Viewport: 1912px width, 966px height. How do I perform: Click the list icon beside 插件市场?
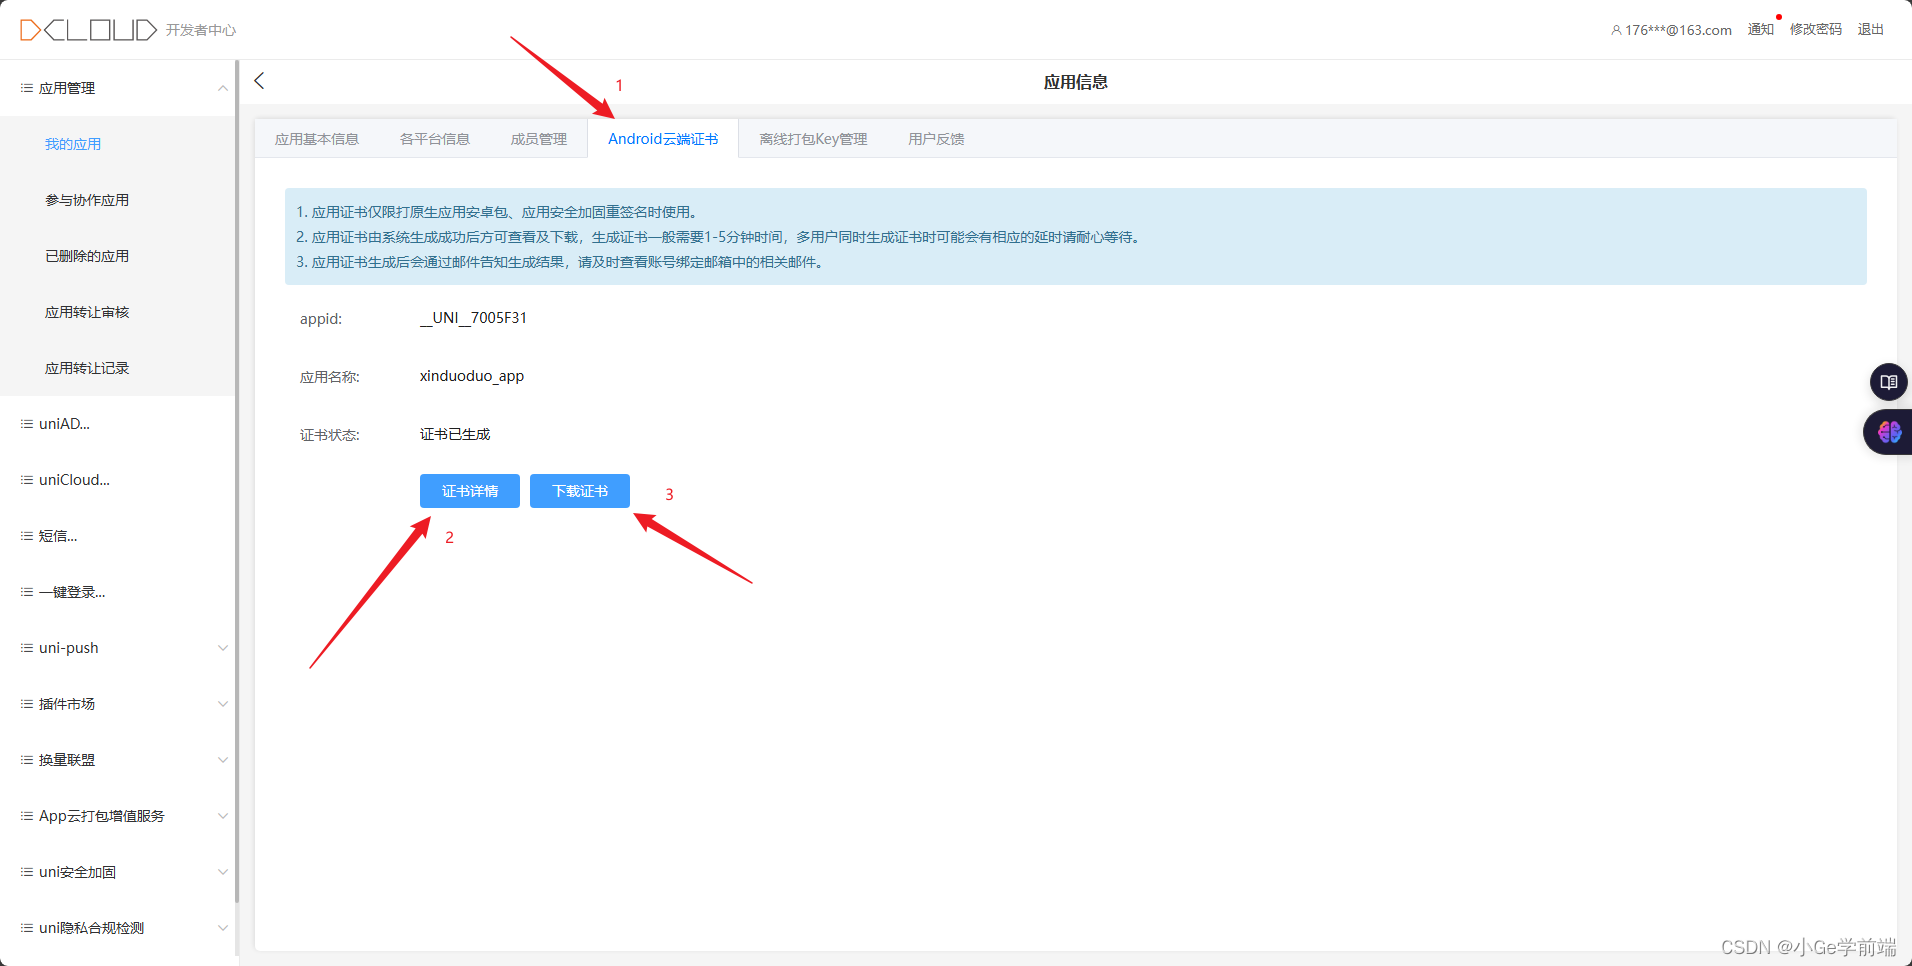tap(27, 704)
